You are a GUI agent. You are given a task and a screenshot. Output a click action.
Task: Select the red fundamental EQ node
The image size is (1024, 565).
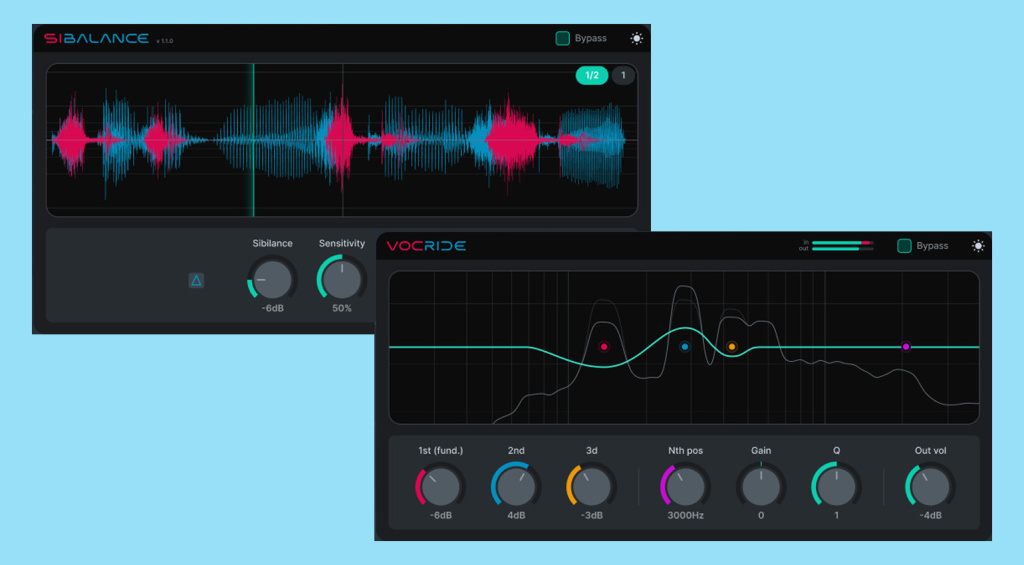click(x=603, y=347)
